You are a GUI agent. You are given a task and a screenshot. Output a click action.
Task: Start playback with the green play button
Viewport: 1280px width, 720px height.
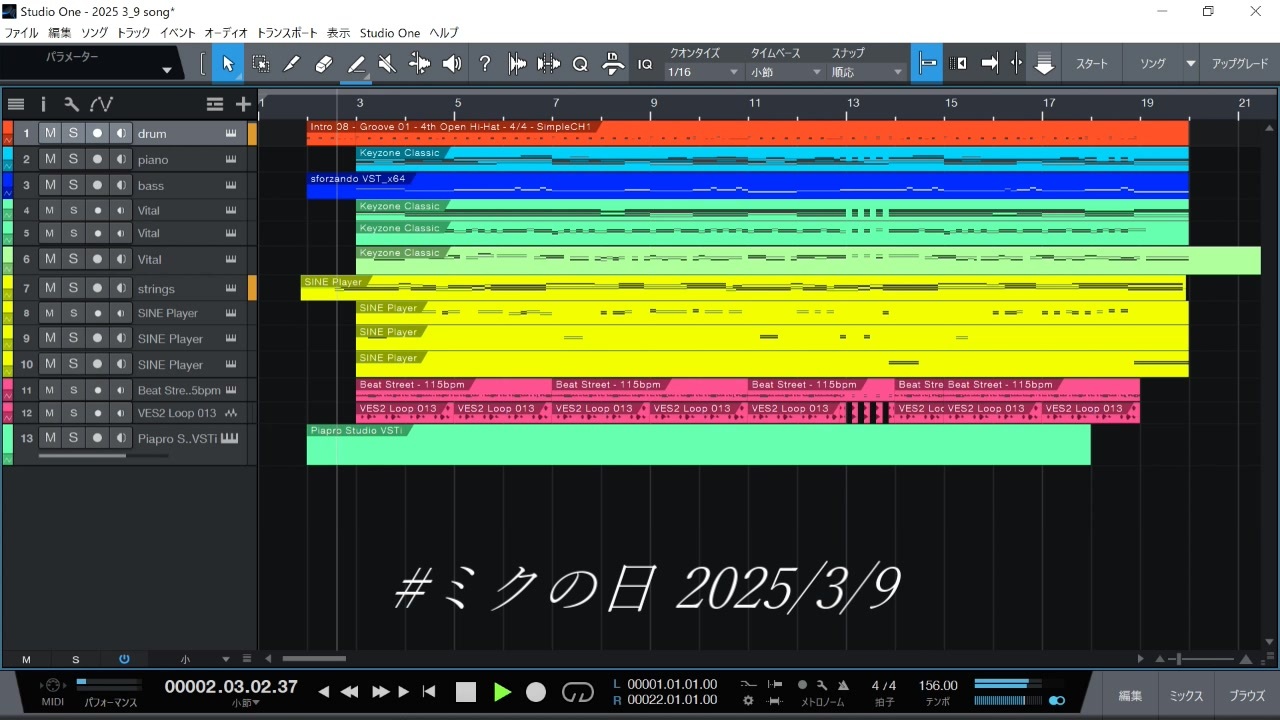[502, 692]
